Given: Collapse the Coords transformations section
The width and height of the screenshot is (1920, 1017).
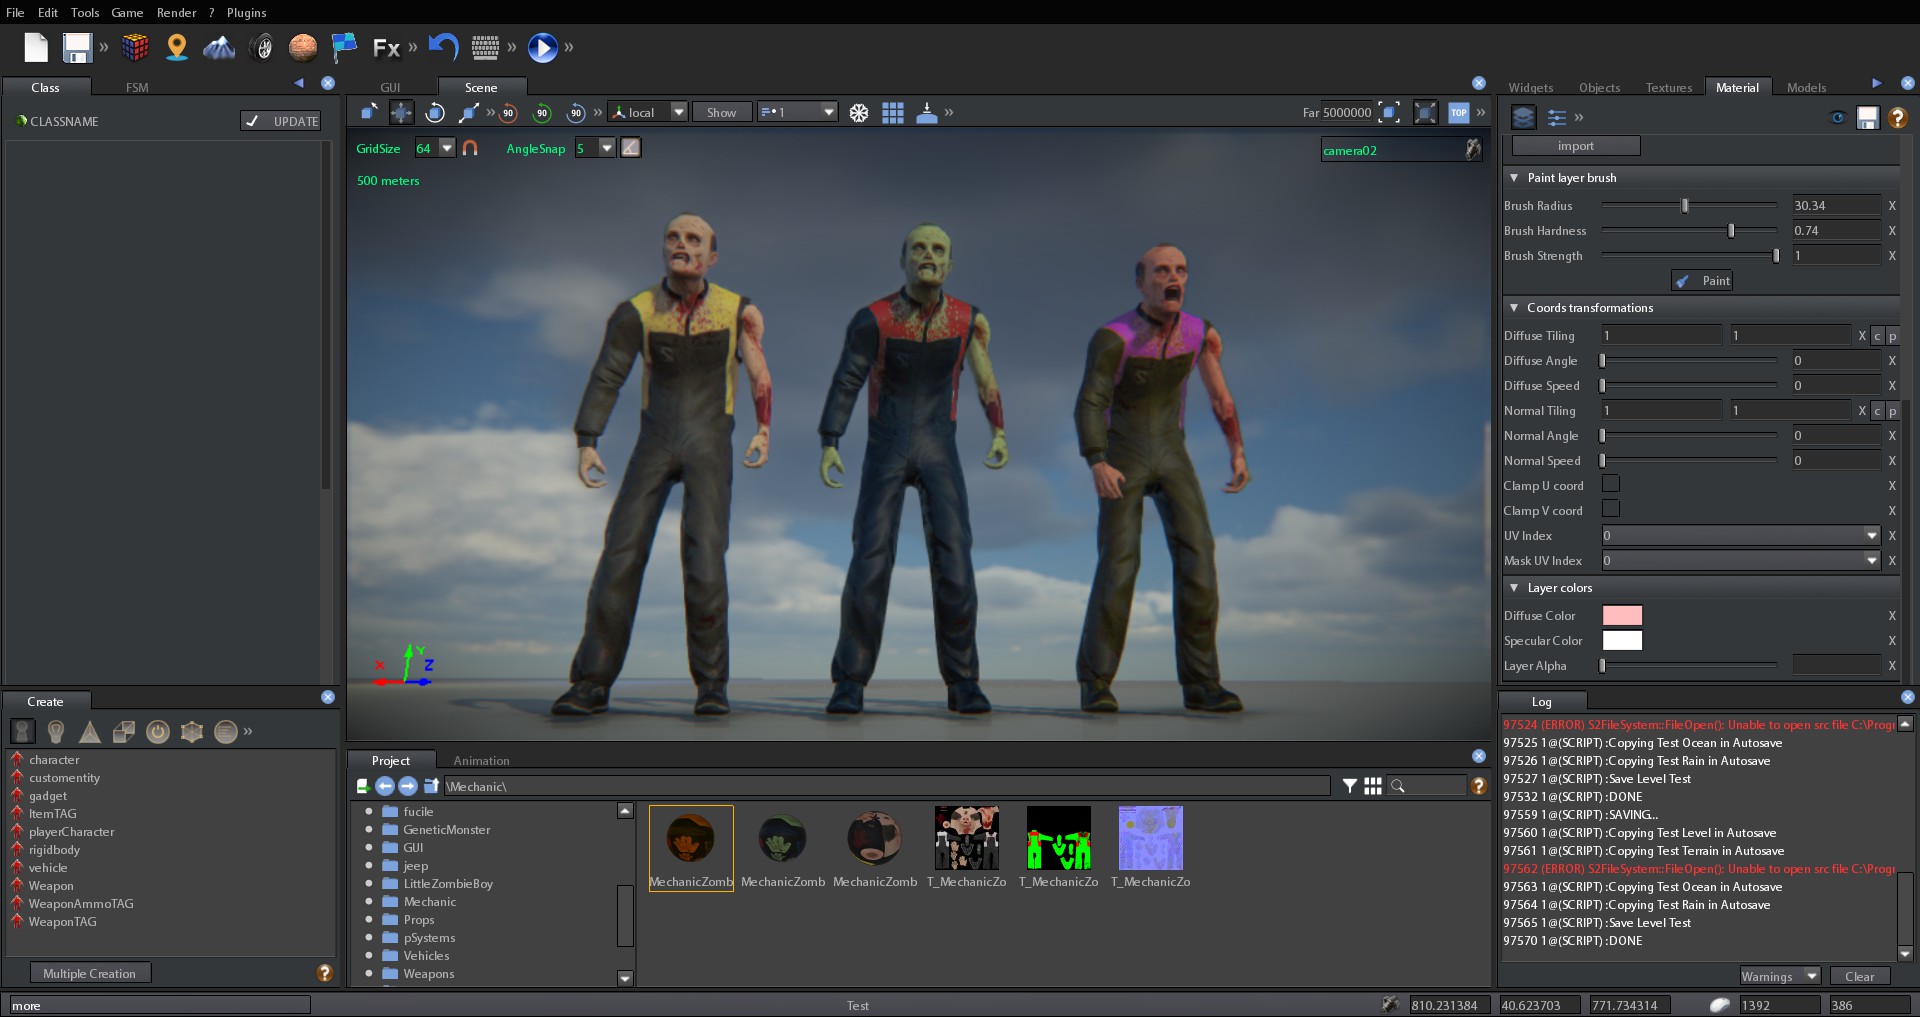Looking at the screenshot, I should click(x=1514, y=308).
